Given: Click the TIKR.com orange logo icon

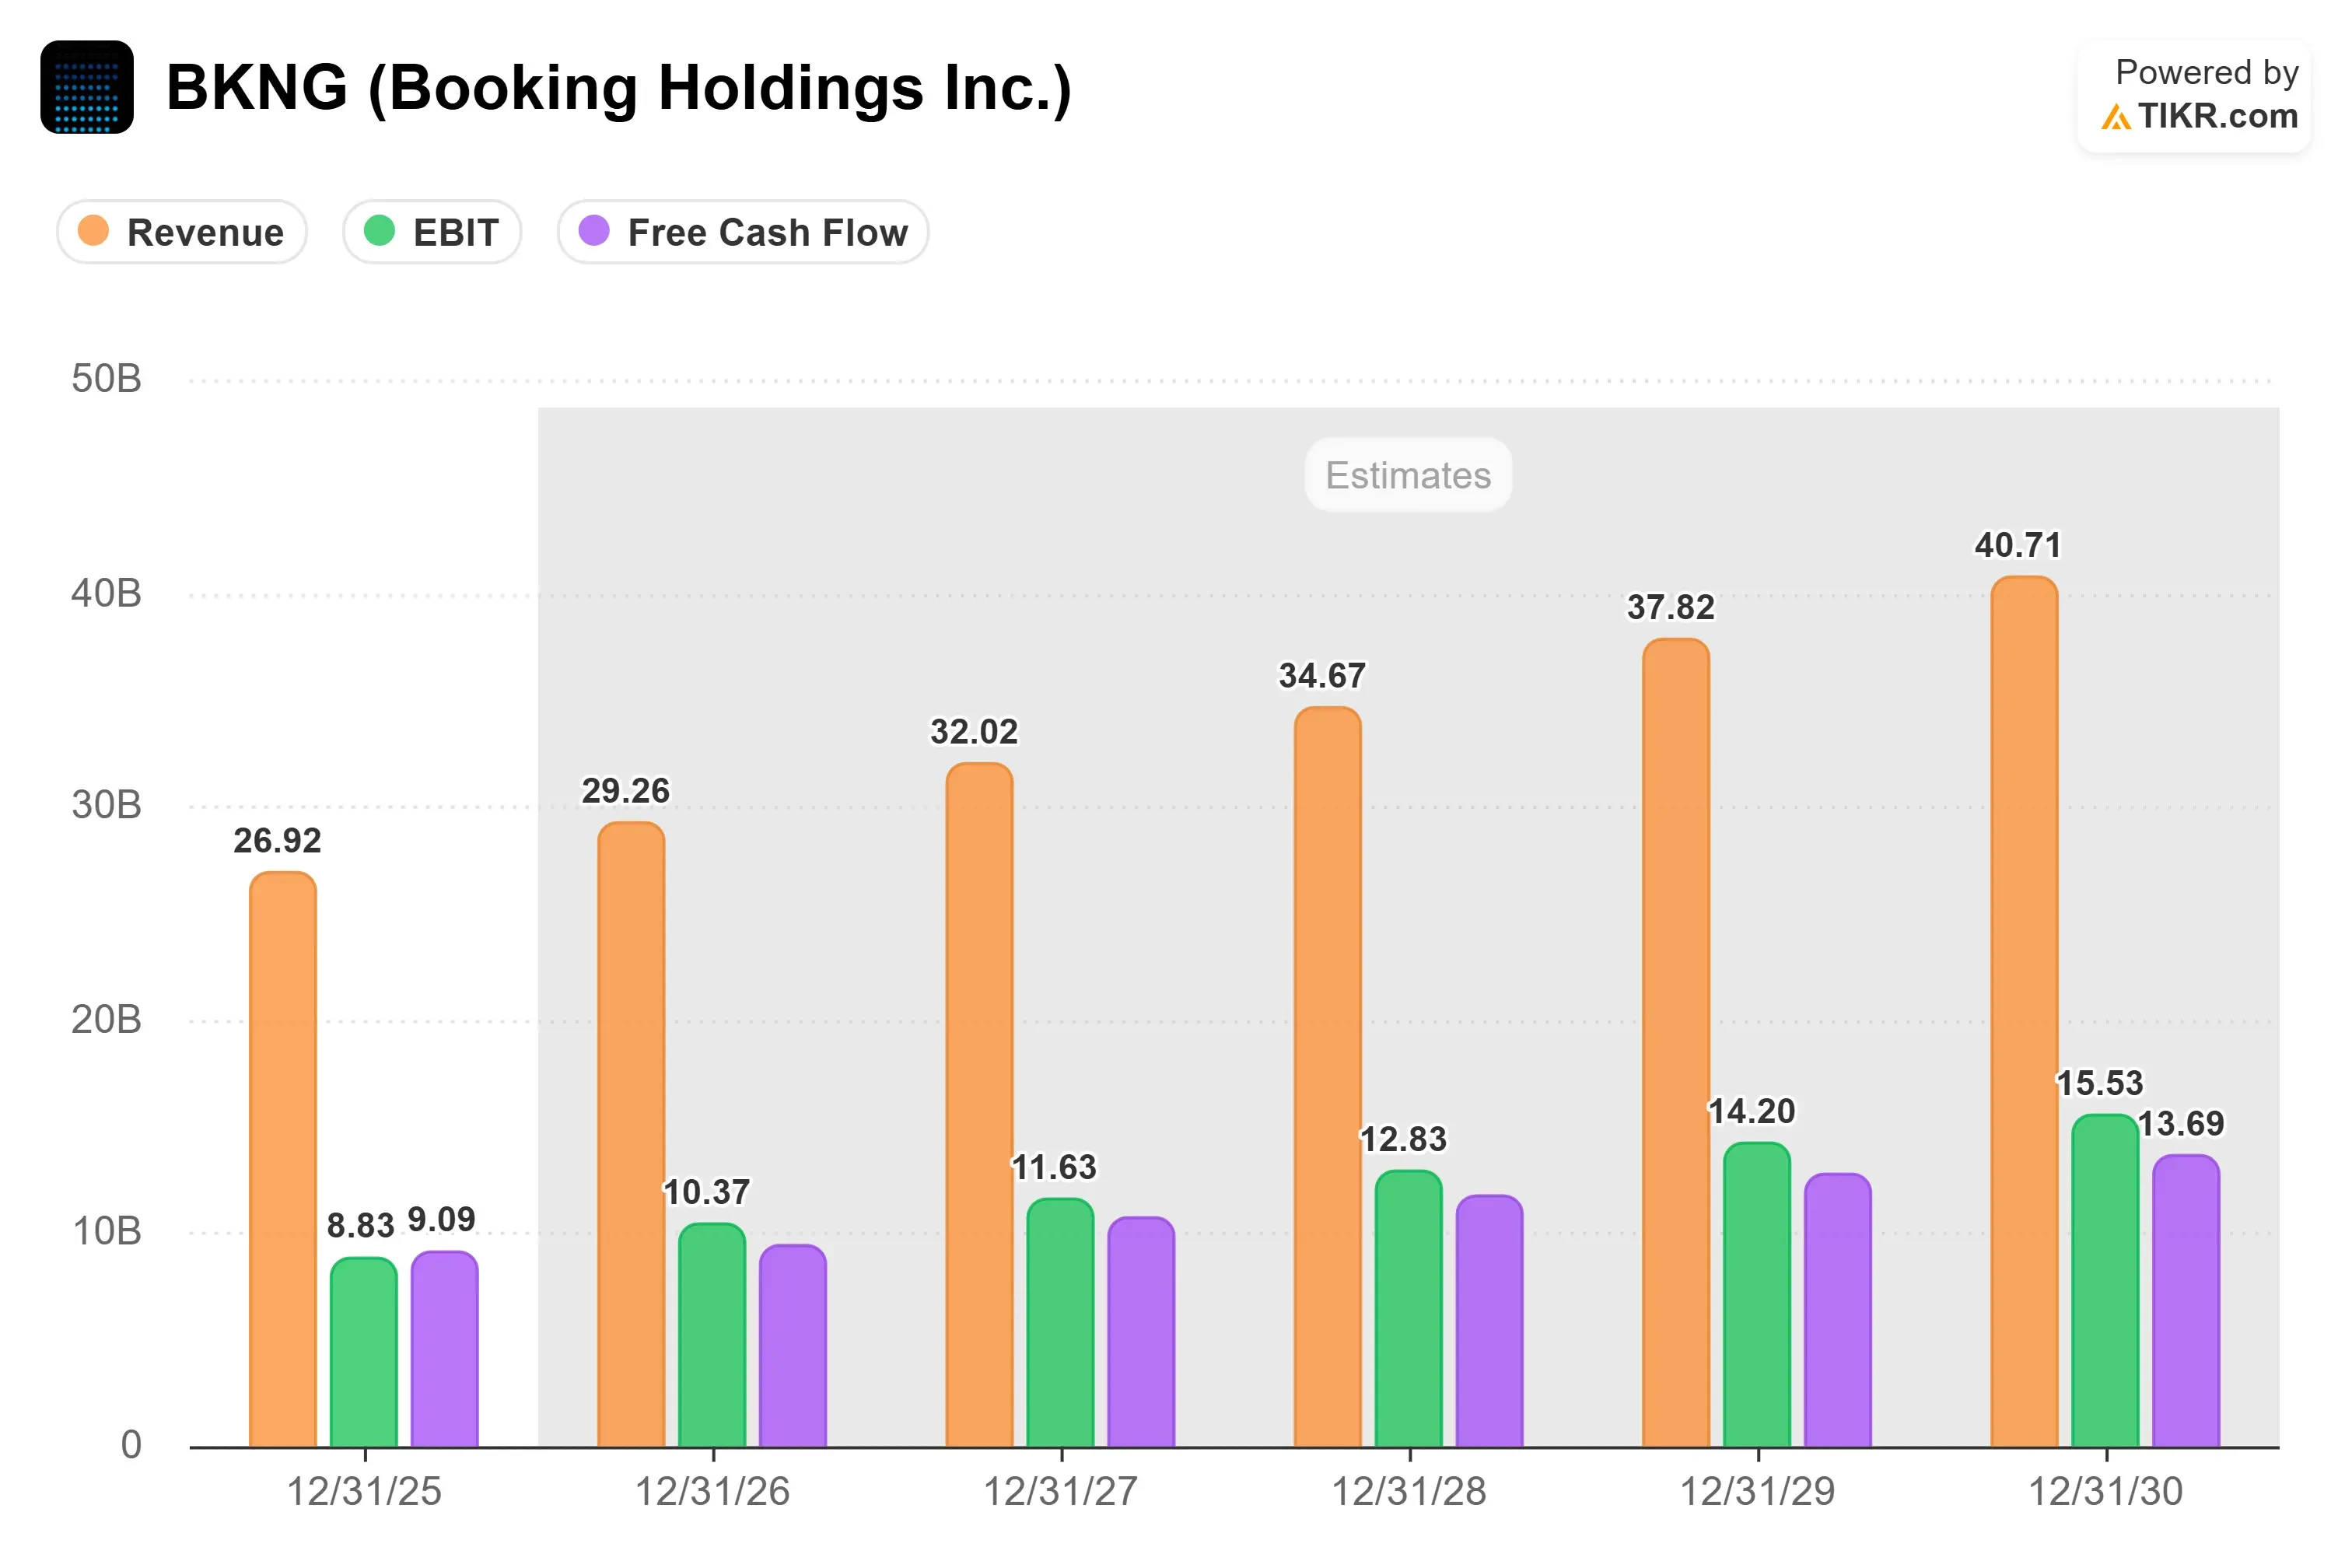Looking at the screenshot, I should [2115, 117].
